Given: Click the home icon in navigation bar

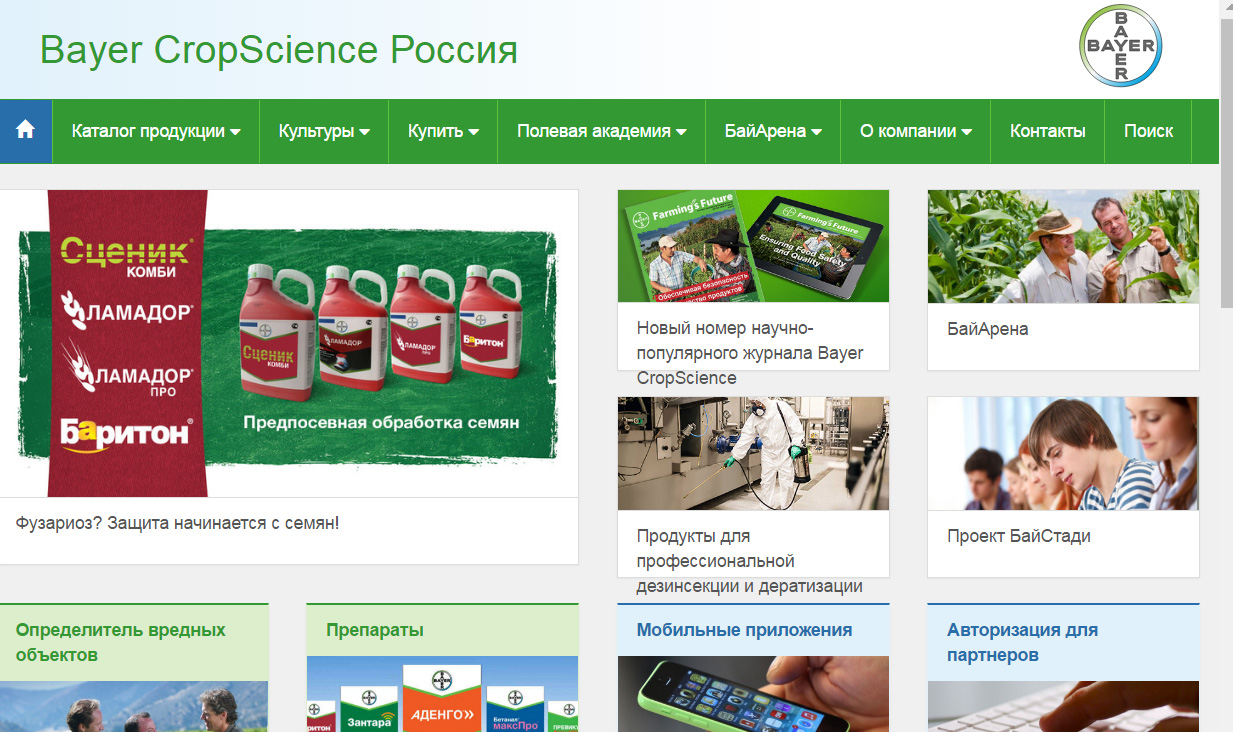Looking at the screenshot, I should (x=25, y=130).
